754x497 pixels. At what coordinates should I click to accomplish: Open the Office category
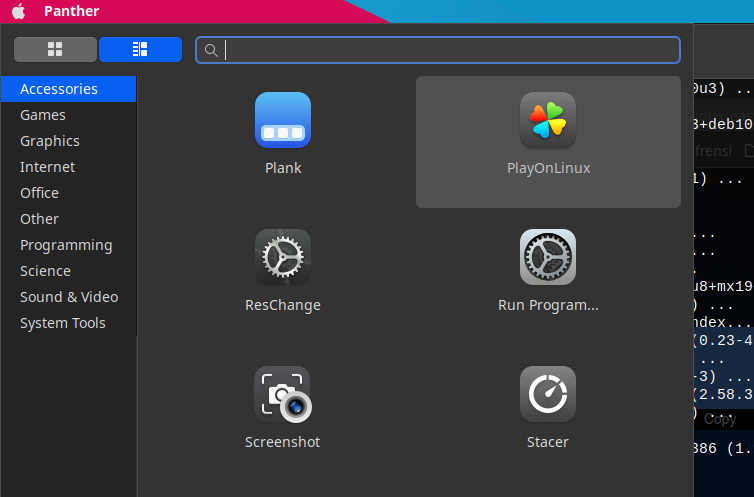pyautogui.click(x=68, y=193)
